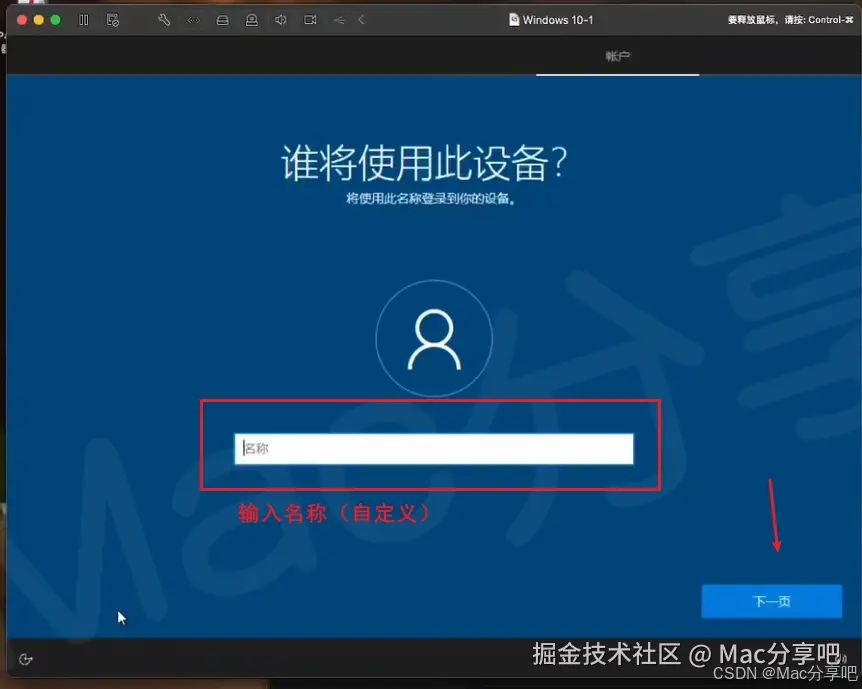This screenshot has width=862, height=689.
Task: Click the Windows 10-1 title text
Action: point(557,19)
